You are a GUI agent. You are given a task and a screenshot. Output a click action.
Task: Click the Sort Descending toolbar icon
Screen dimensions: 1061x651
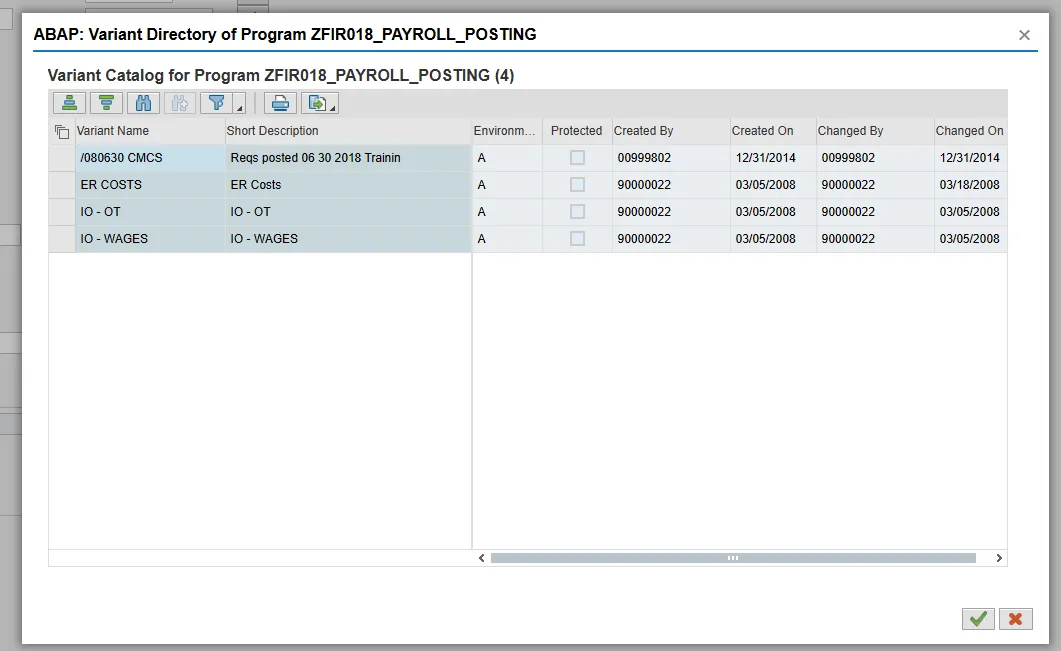(106, 103)
